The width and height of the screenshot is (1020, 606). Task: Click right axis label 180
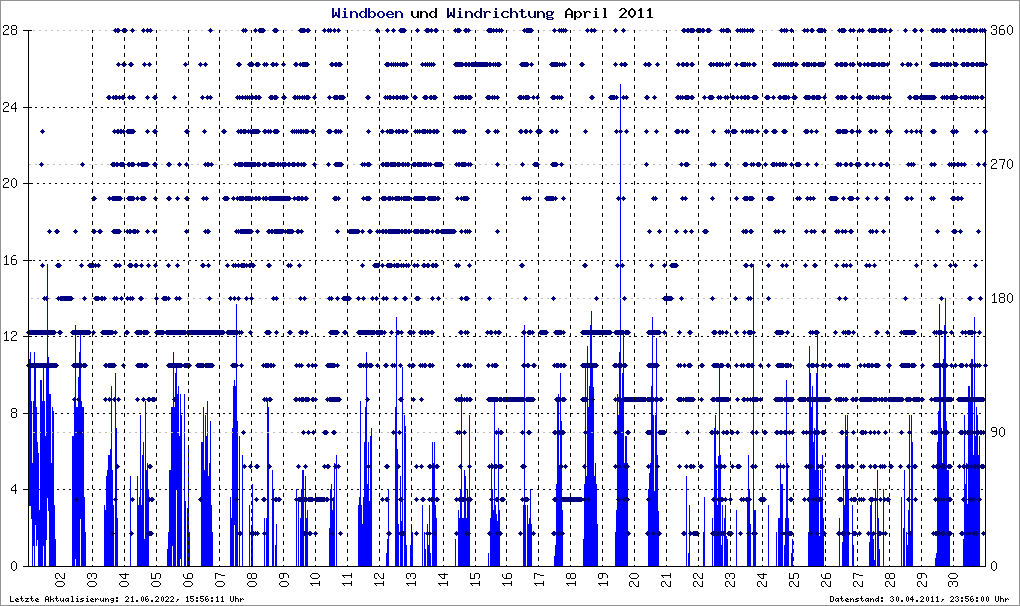(1002, 298)
